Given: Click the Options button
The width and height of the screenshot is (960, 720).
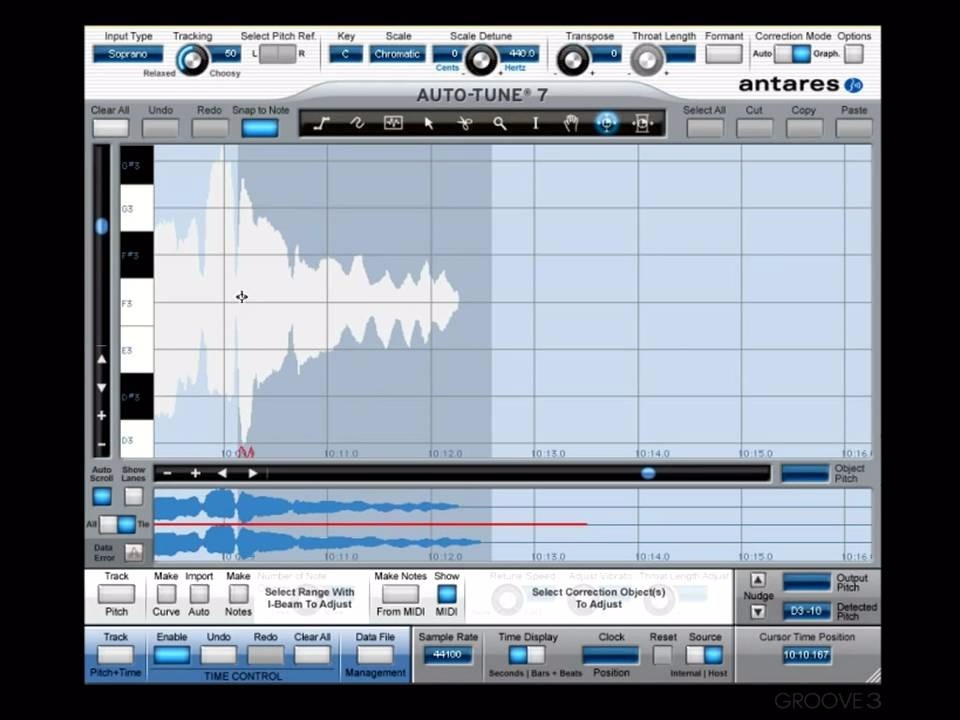Looking at the screenshot, I should pyautogui.click(x=853, y=54).
